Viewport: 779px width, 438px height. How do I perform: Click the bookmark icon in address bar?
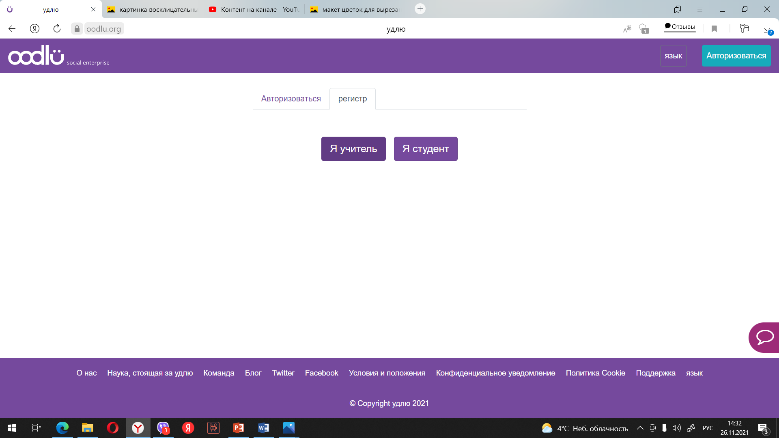(714, 29)
